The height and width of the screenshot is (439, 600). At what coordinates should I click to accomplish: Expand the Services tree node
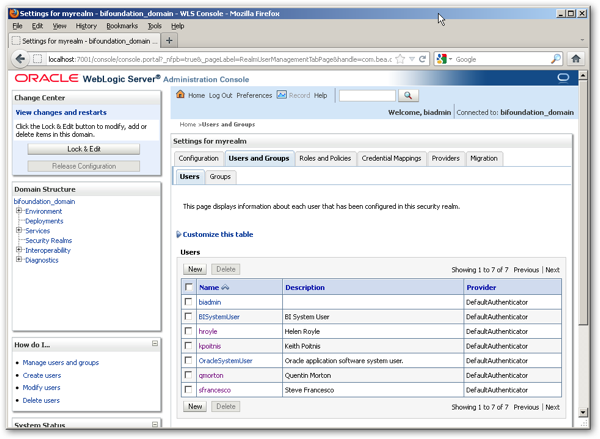pos(18,230)
